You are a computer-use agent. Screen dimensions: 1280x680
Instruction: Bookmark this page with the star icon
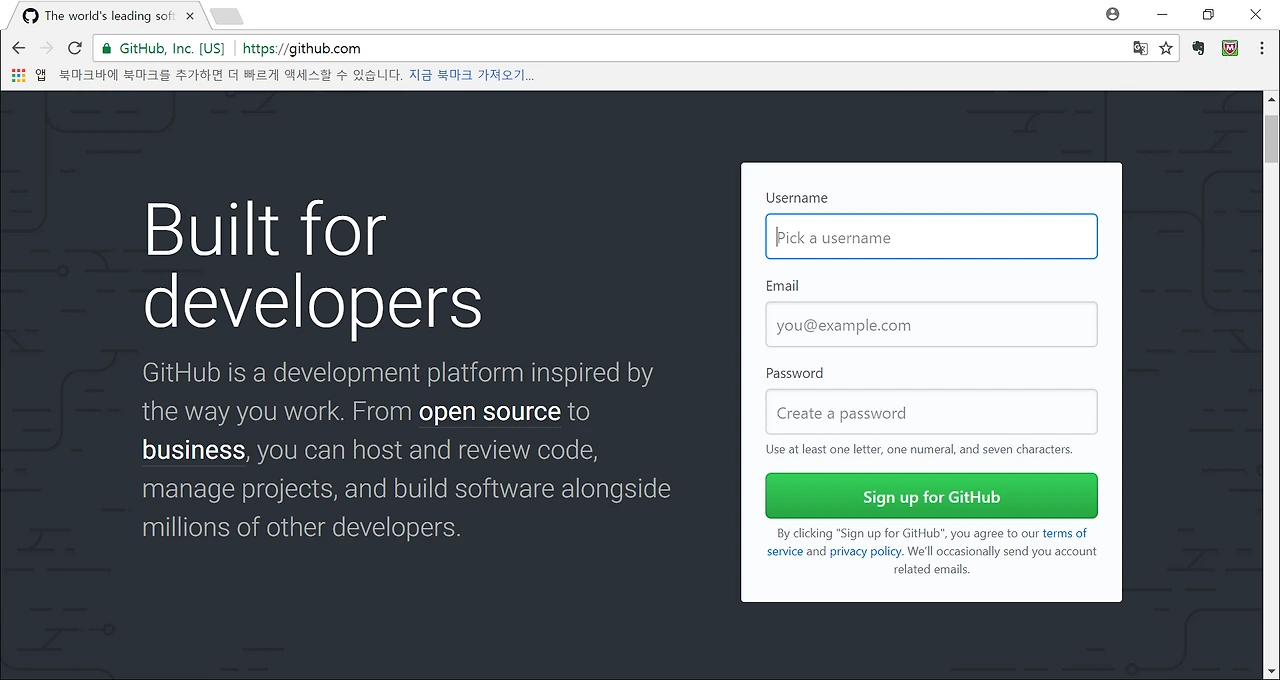tap(1166, 48)
